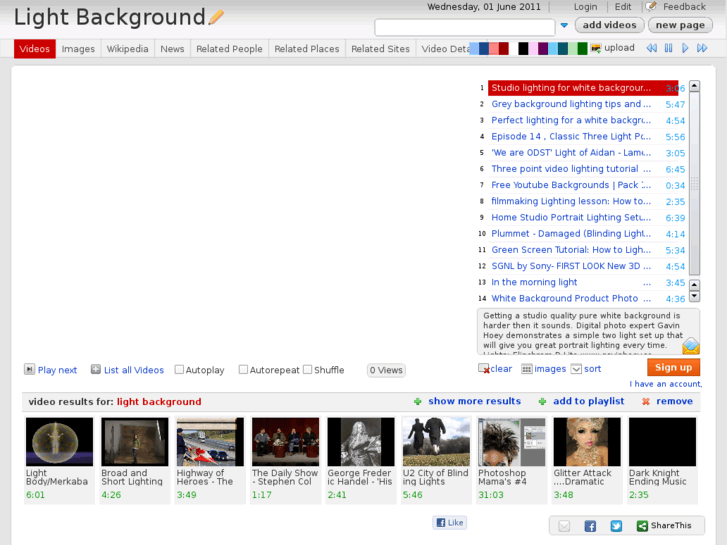
Task: Share on Facebook using the bottom icon
Action: [590, 526]
